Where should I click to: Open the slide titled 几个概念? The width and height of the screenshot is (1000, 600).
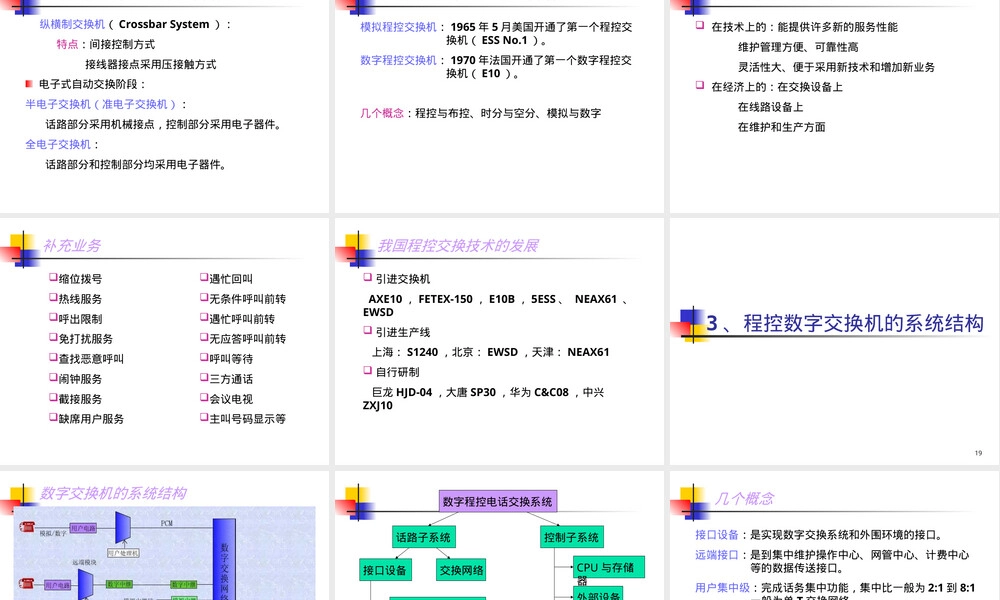(x=834, y=536)
